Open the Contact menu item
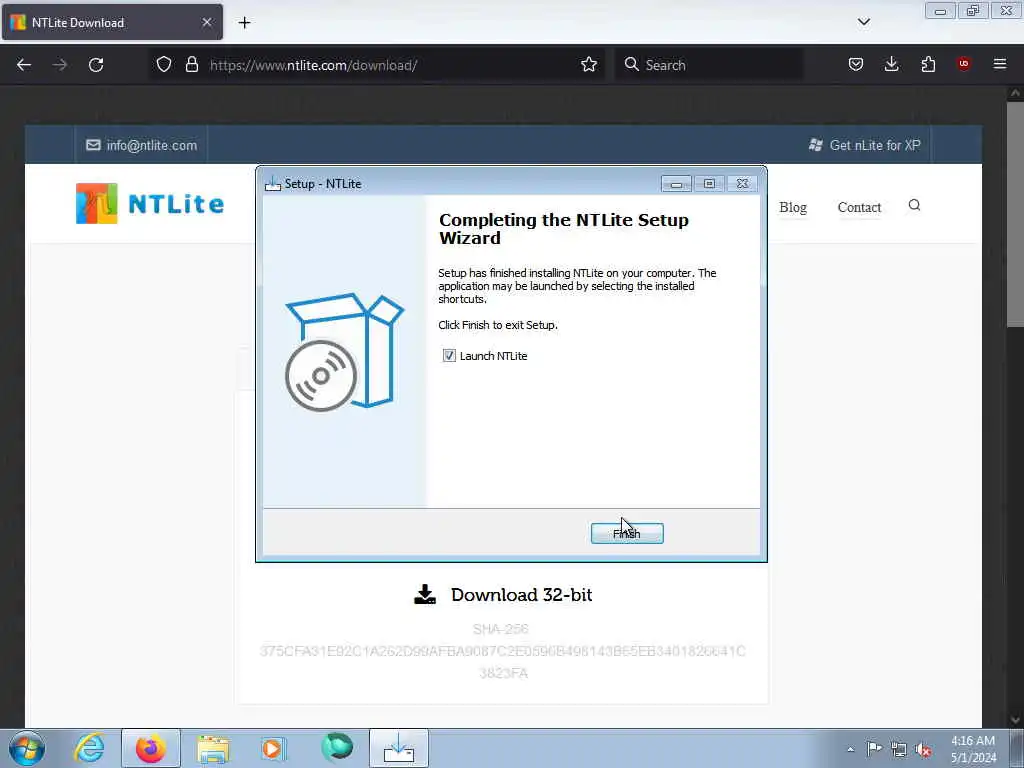 [859, 207]
